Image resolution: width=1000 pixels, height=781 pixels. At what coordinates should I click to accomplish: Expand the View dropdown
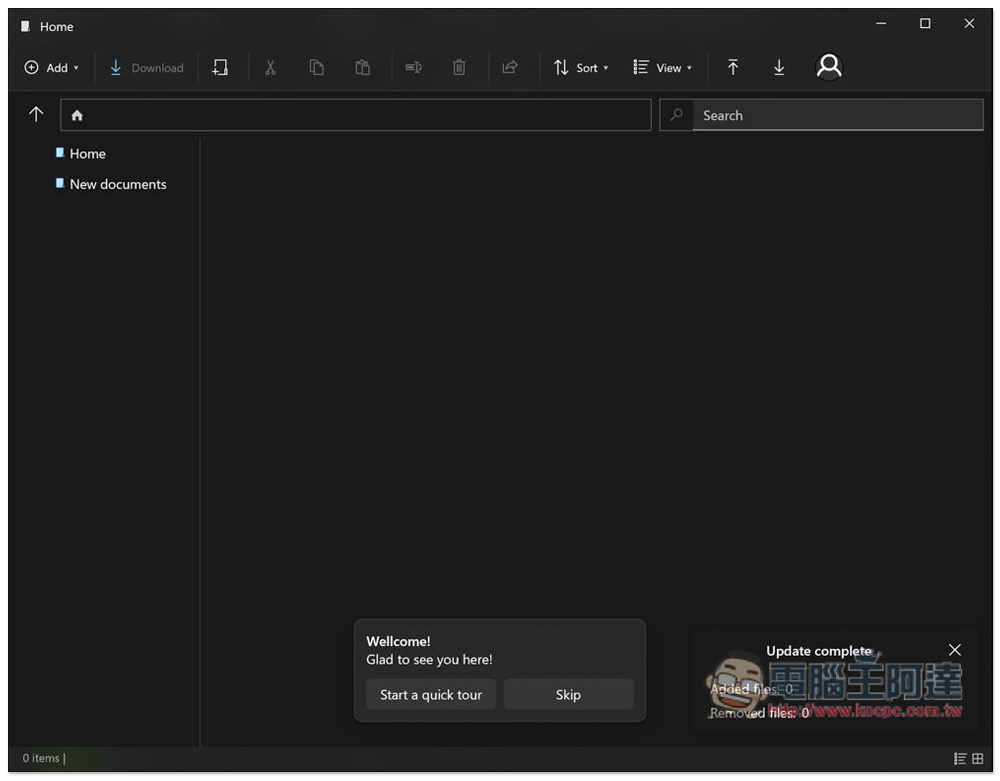662,68
